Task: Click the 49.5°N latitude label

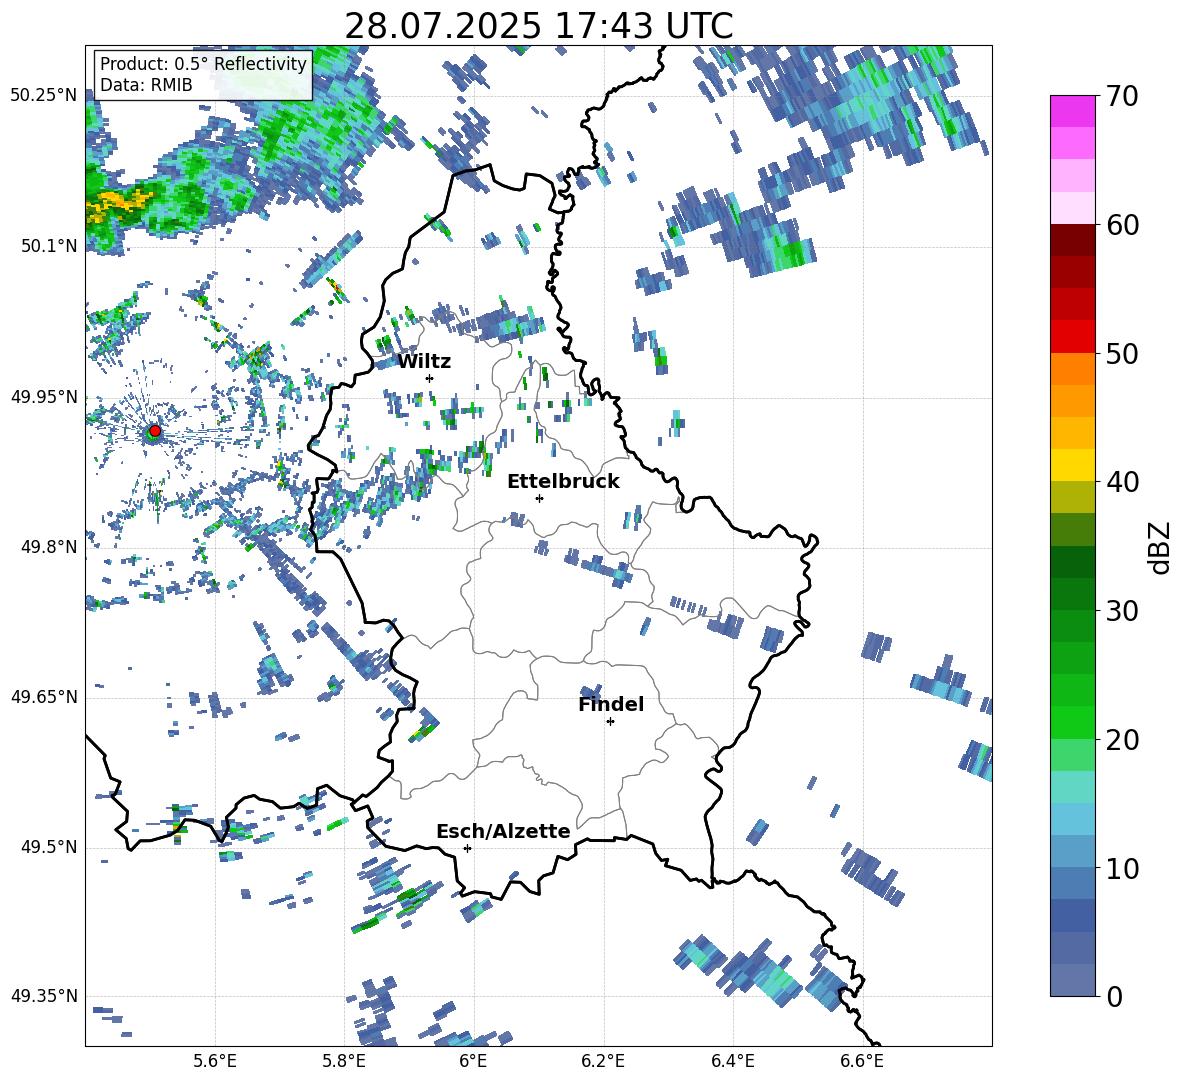Action: 49,847
